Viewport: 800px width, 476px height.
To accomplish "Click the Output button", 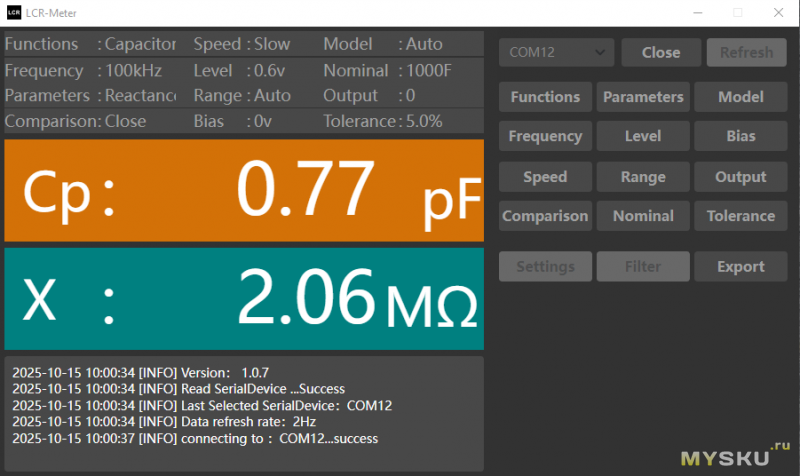I will pyautogui.click(x=741, y=177).
